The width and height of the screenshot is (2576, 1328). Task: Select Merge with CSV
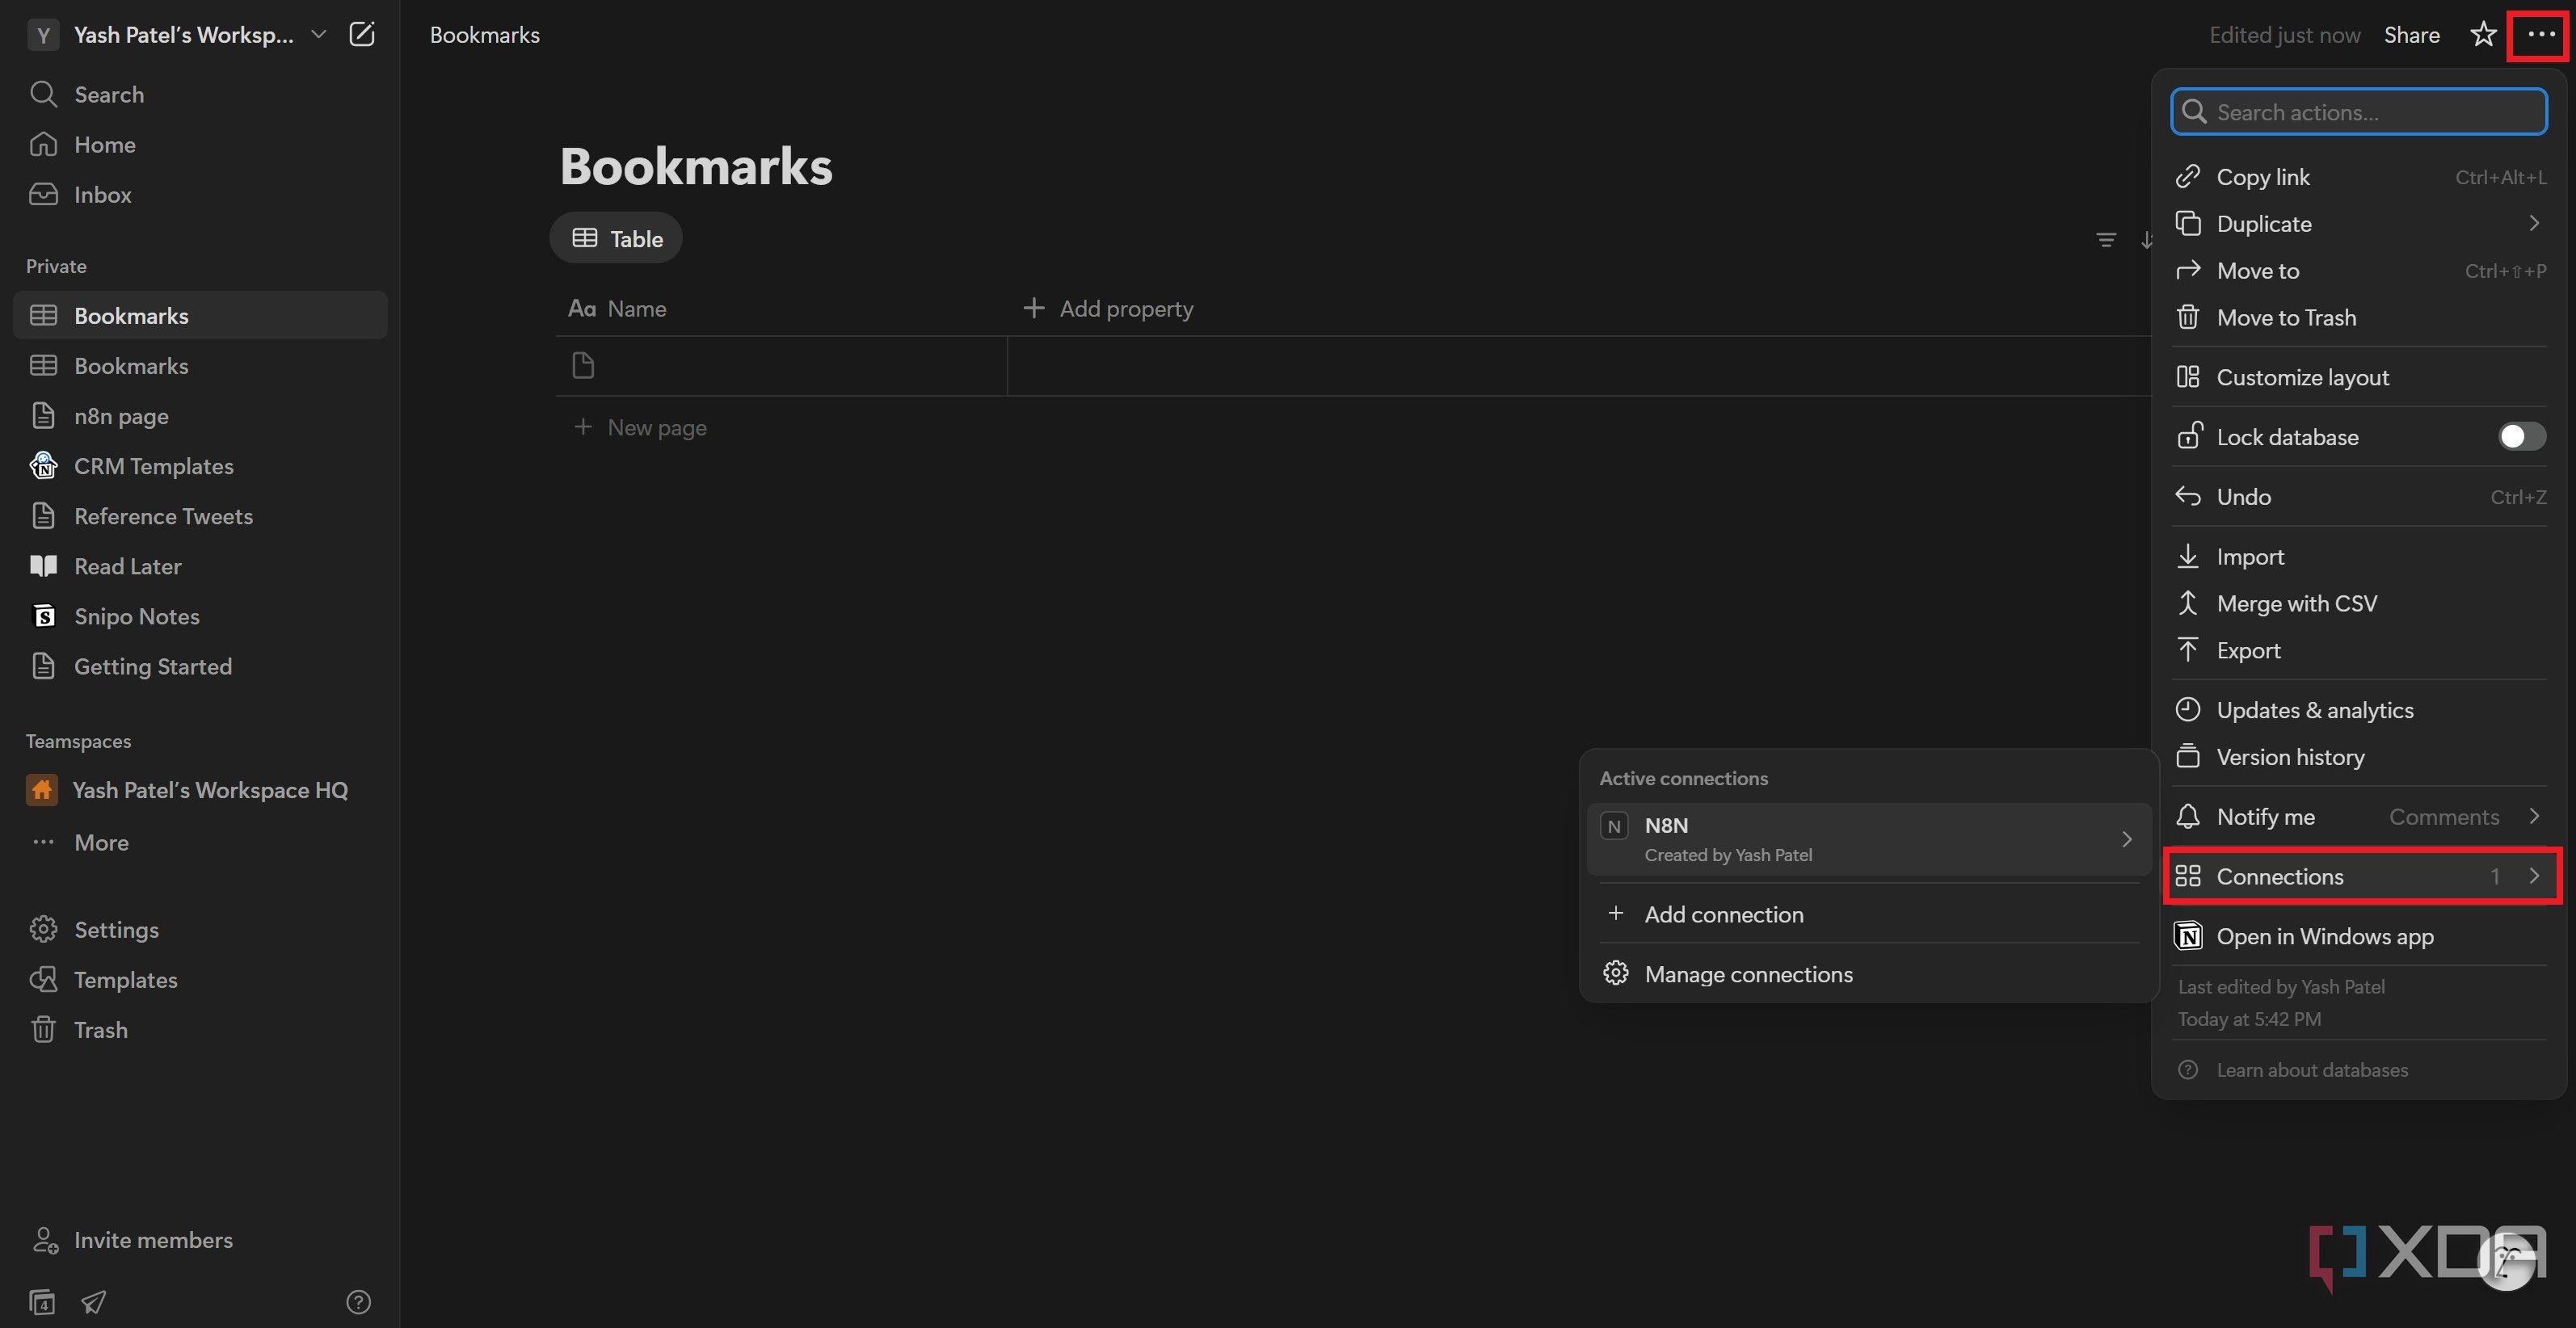(x=2359, y=603)
